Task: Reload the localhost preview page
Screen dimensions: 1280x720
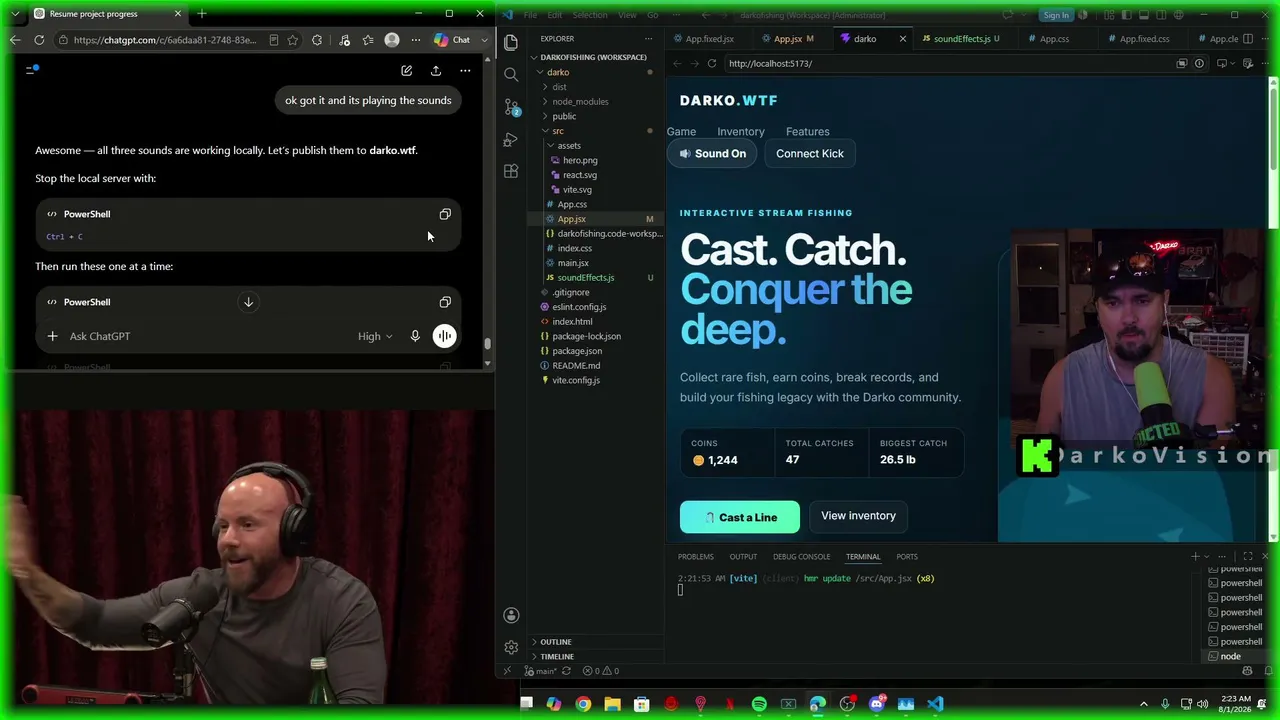Action: click(x=711, y=63)
